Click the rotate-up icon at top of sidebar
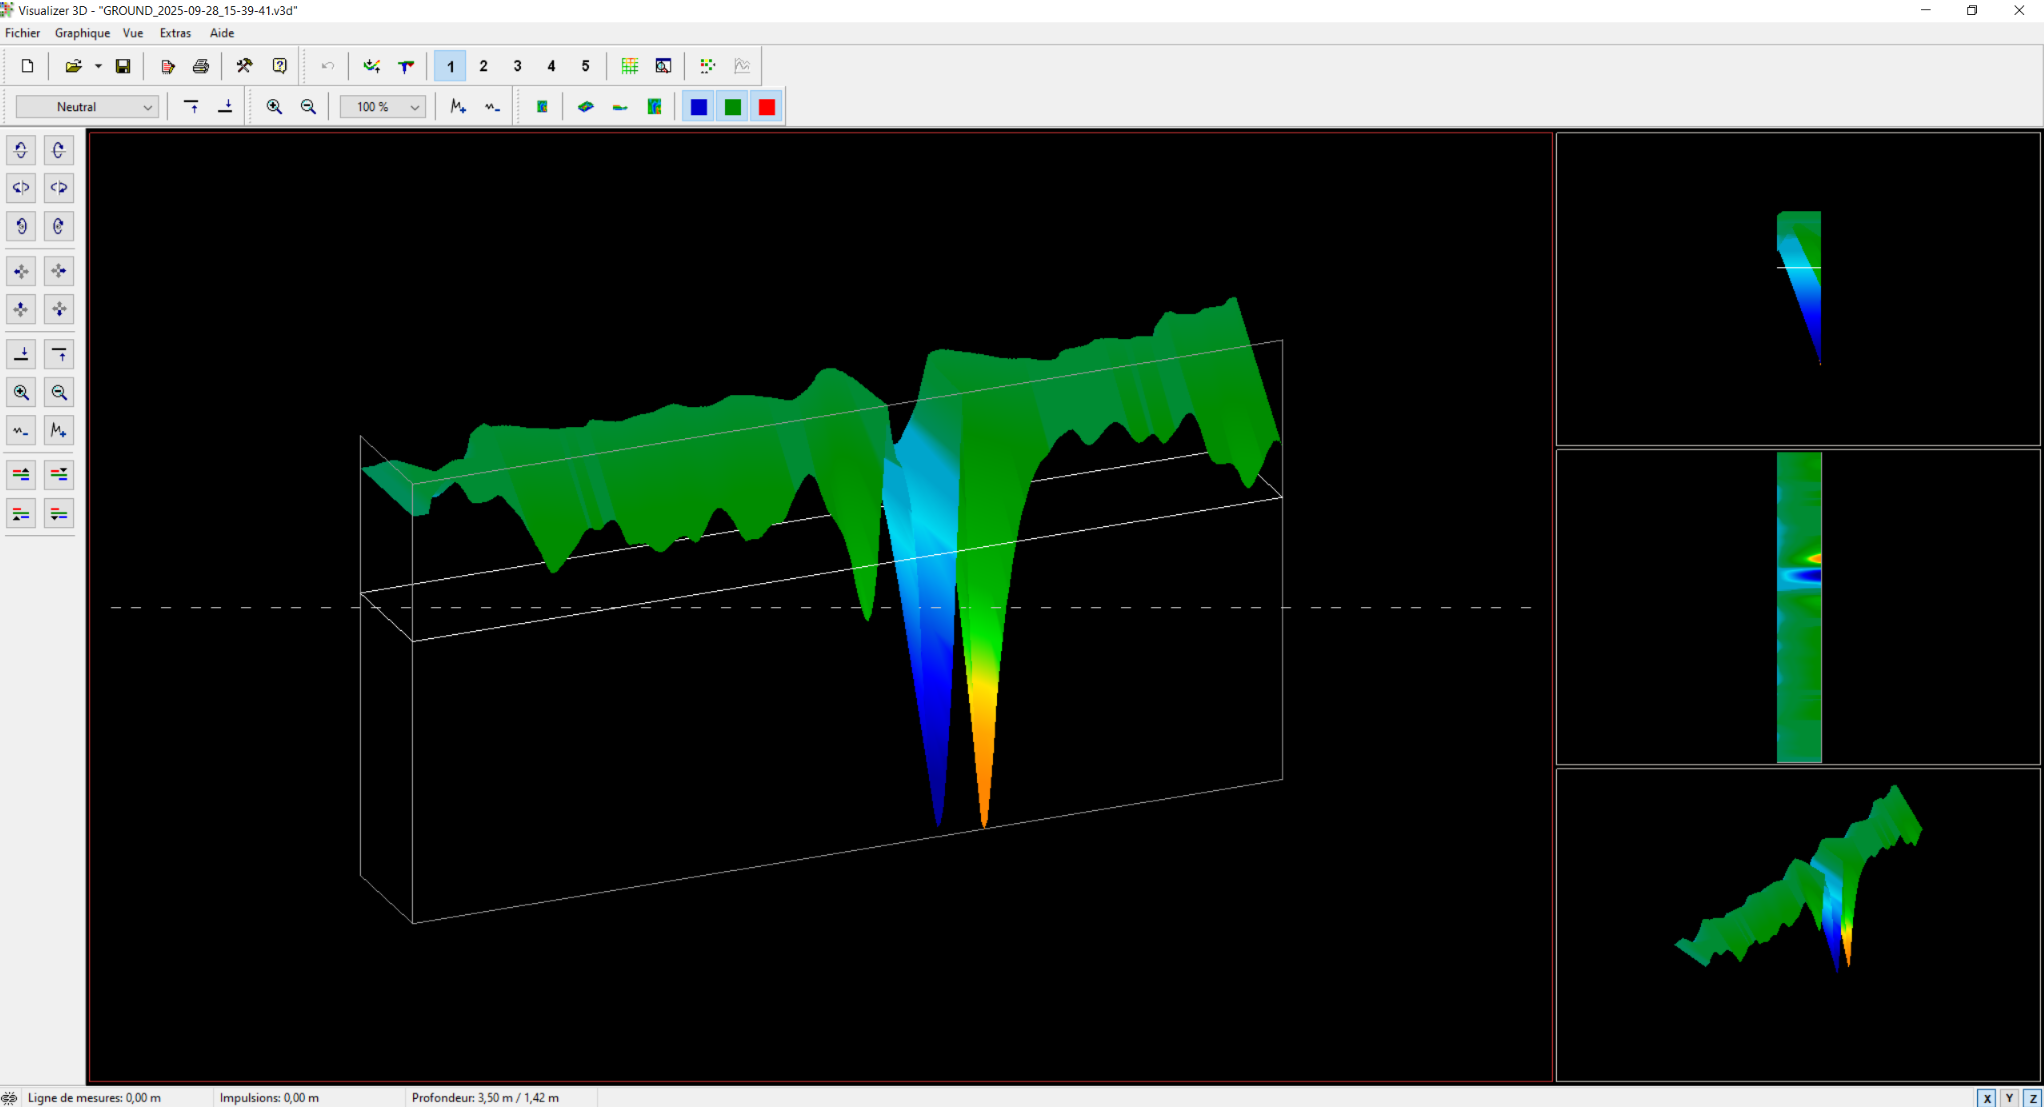Image resolution: width=2044 pixels, height=1107 pixels. (21, 150)
